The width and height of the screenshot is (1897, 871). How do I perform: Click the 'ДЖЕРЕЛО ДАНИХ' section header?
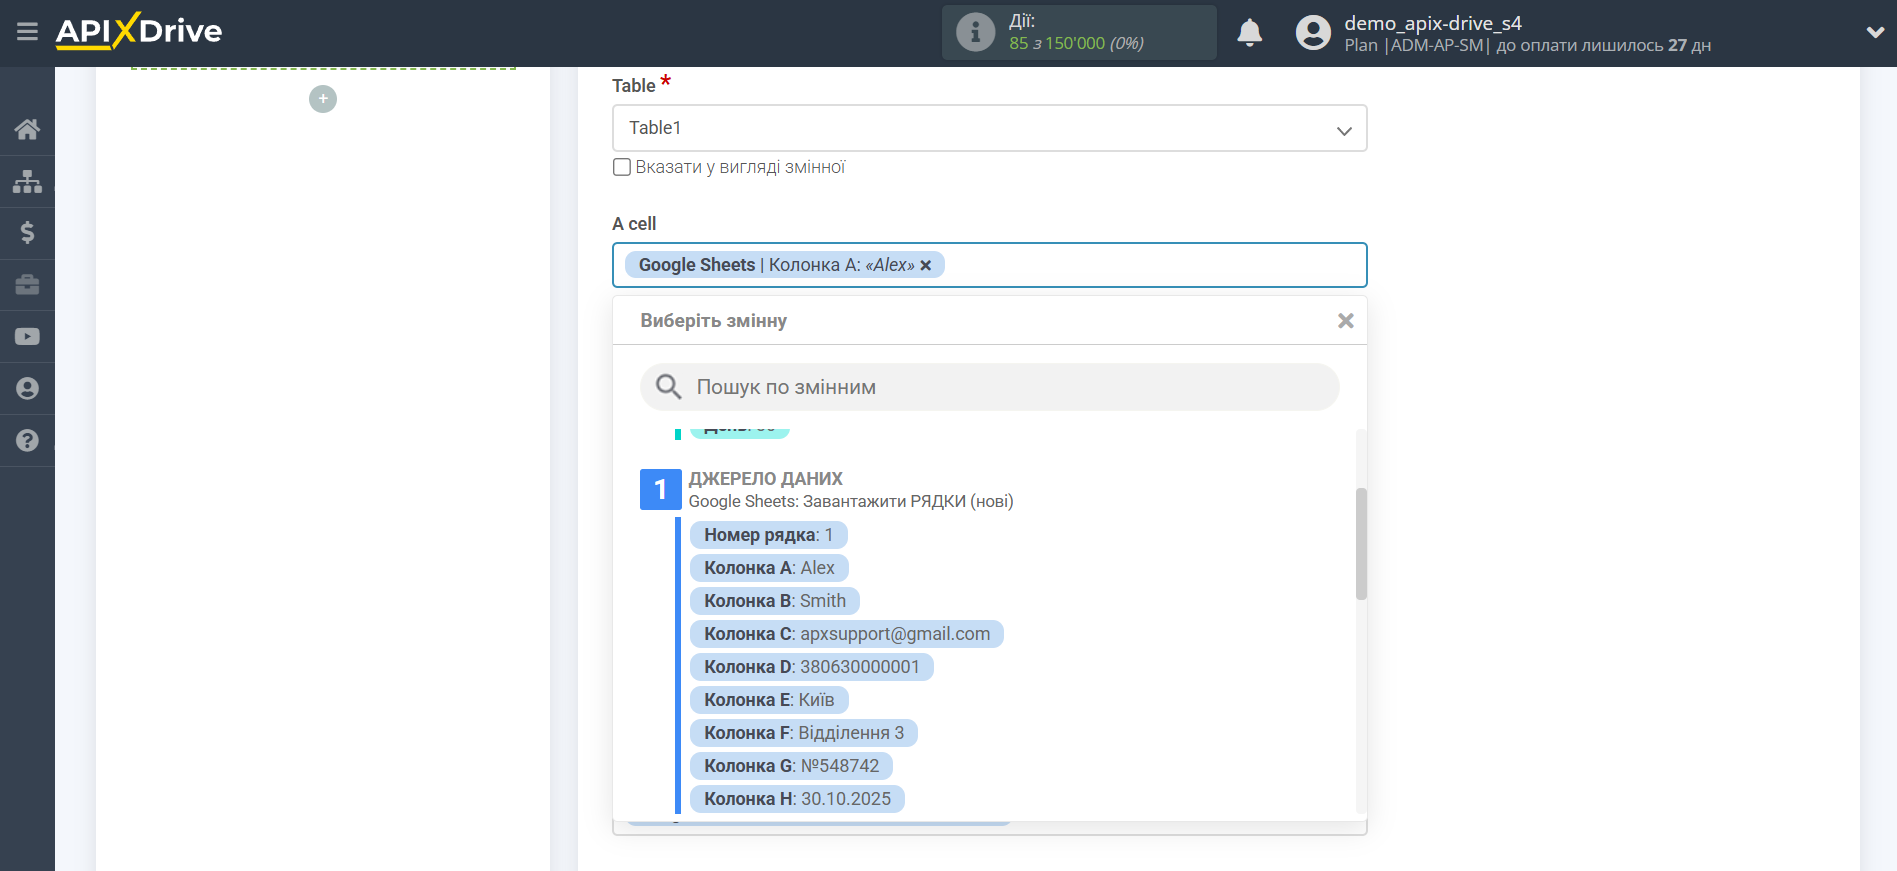pyautogui.click(x=766, y=479)
